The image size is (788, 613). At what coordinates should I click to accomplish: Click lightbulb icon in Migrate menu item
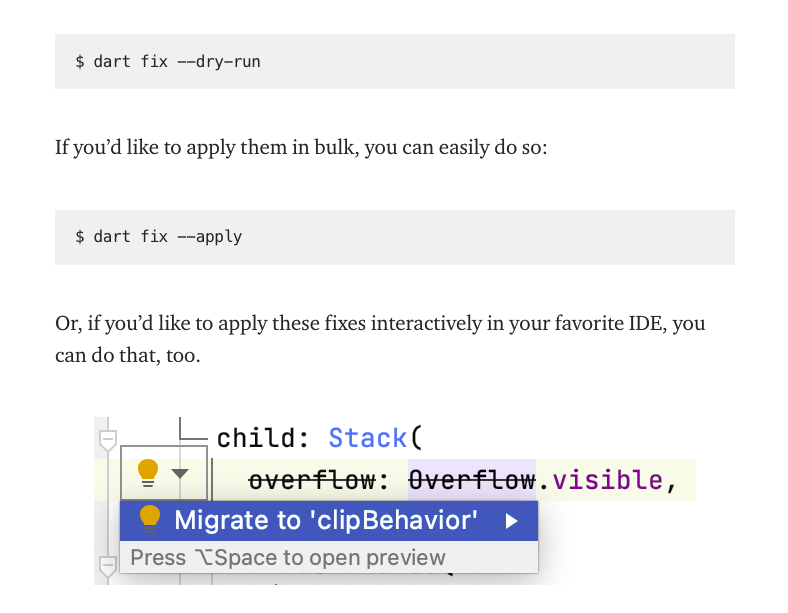pos(149,520)
